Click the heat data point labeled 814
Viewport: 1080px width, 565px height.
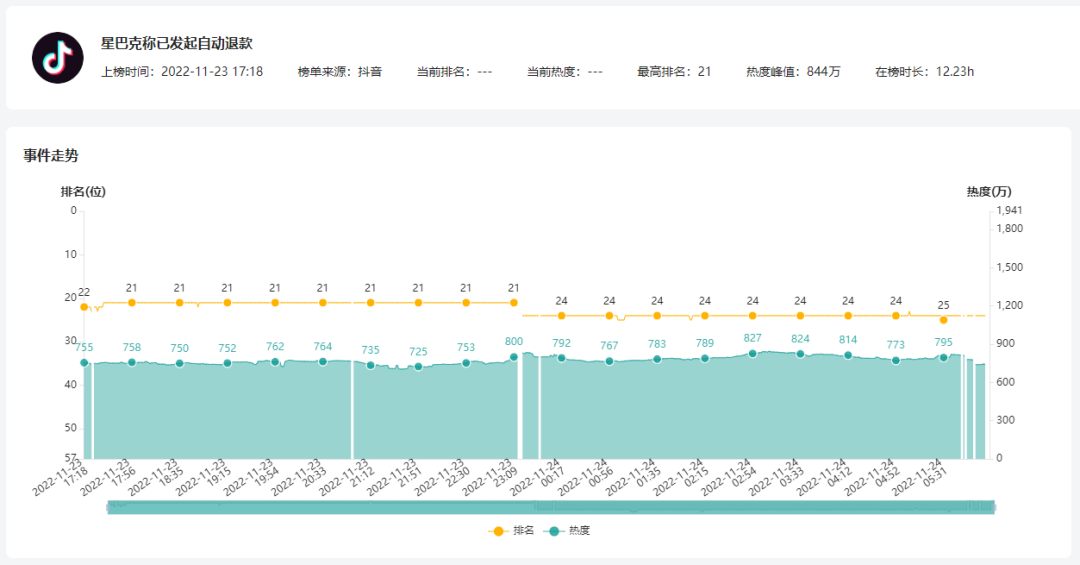pyautogui.click(x=848, y=355)
